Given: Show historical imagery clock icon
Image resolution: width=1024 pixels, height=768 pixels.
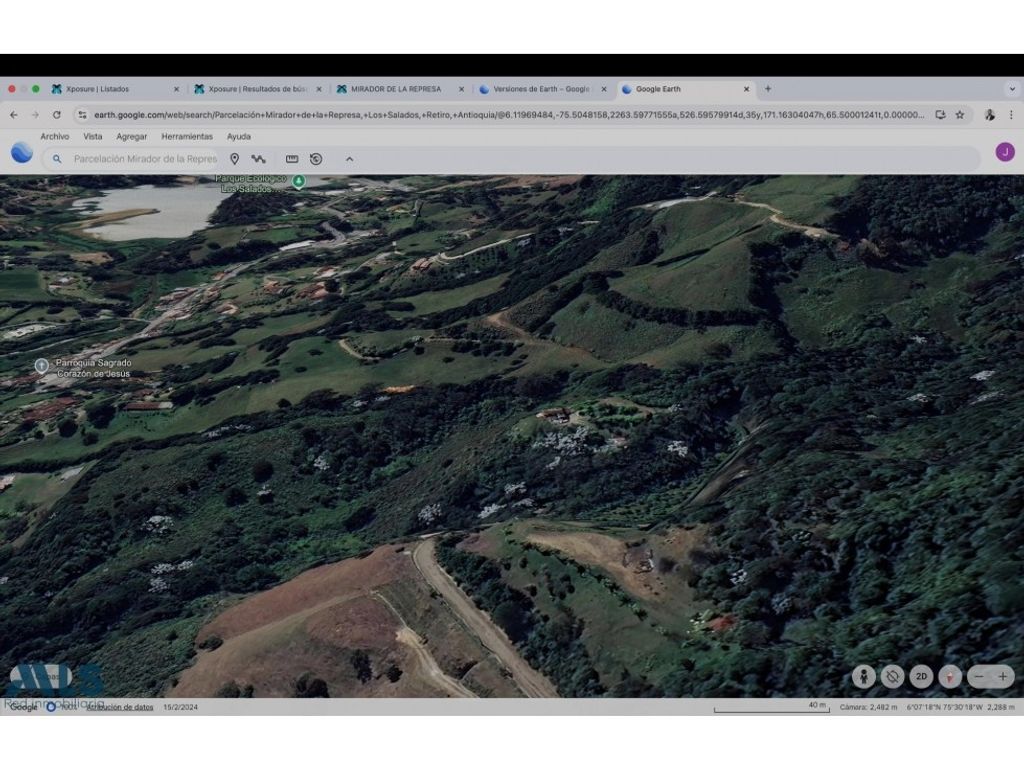Looking at the screenshot, I should pos(316,159).
